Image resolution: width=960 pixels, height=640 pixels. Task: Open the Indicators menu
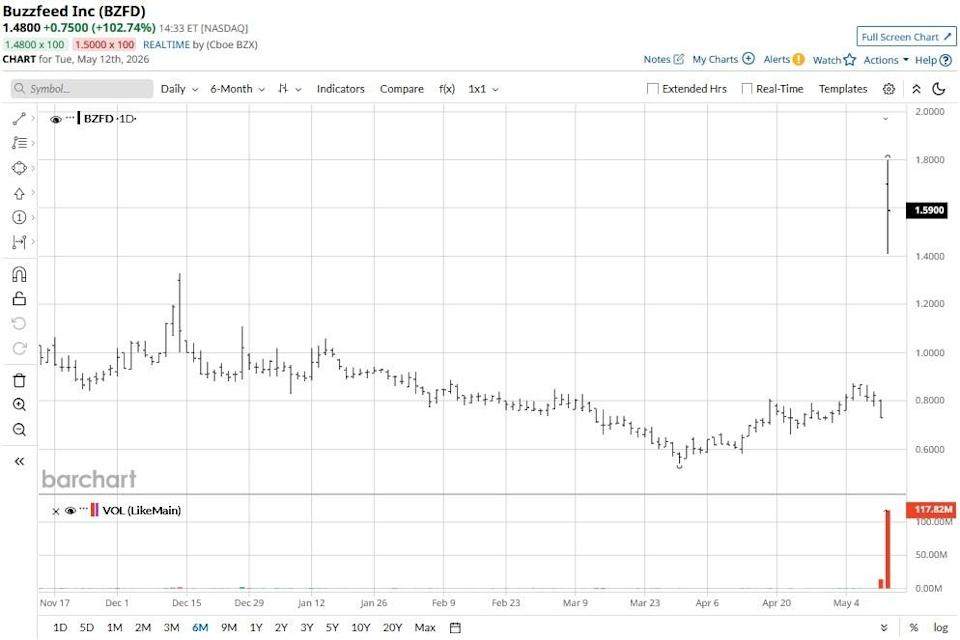pos(340,89)
